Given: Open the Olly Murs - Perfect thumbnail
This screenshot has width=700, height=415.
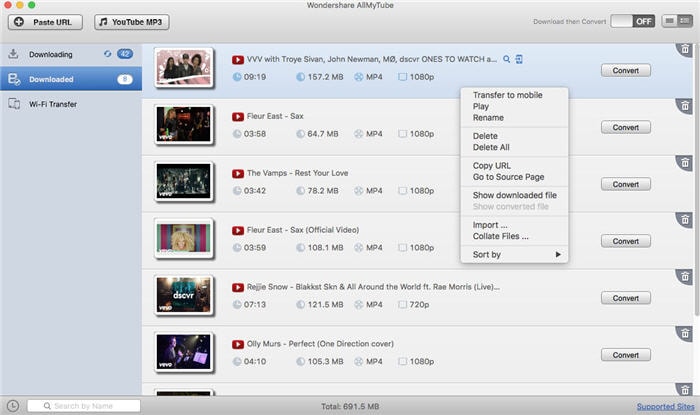Looking at the screenshot, I should 183,352.
